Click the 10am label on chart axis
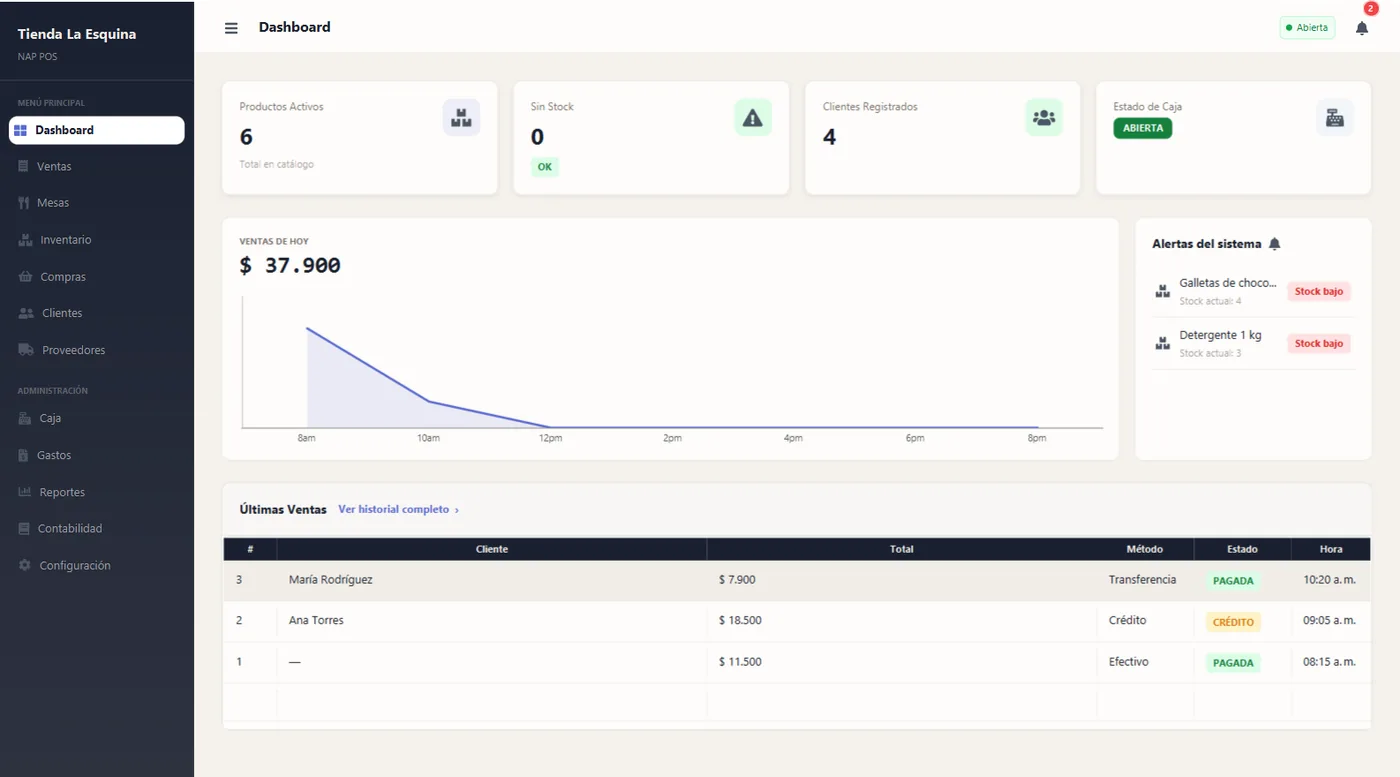The width and height of the screenshot is (1400, 777). tap(428, 438)
